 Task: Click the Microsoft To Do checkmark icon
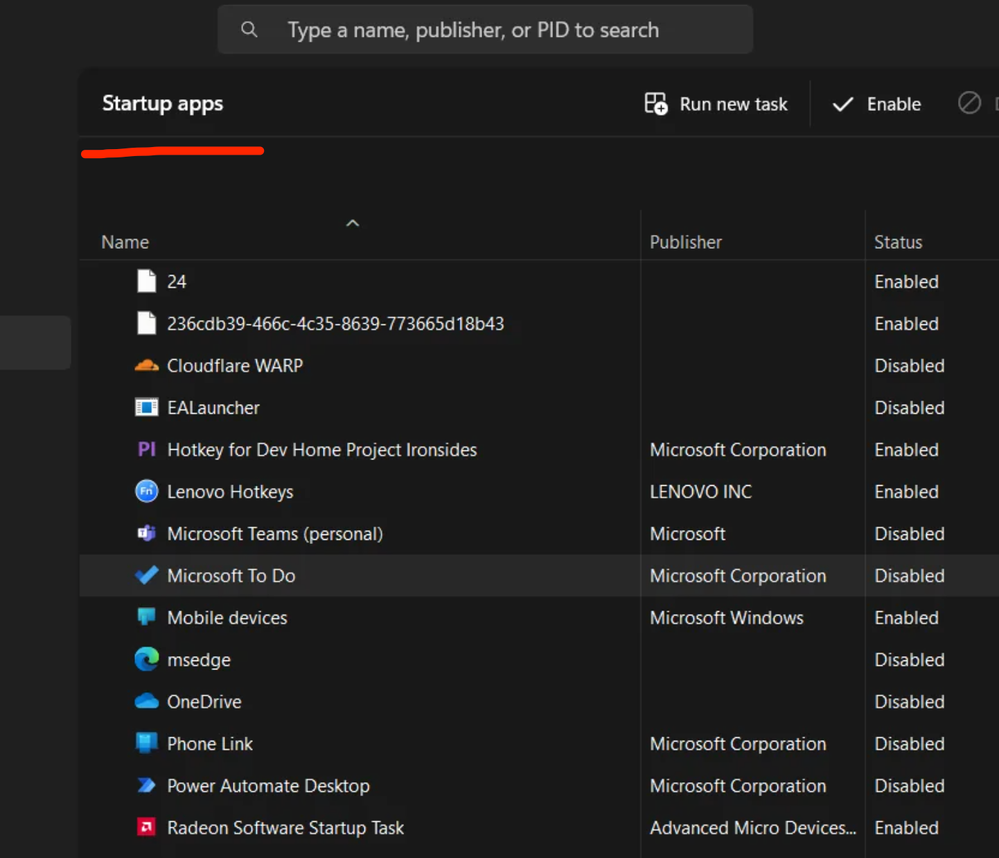(146, 575)
